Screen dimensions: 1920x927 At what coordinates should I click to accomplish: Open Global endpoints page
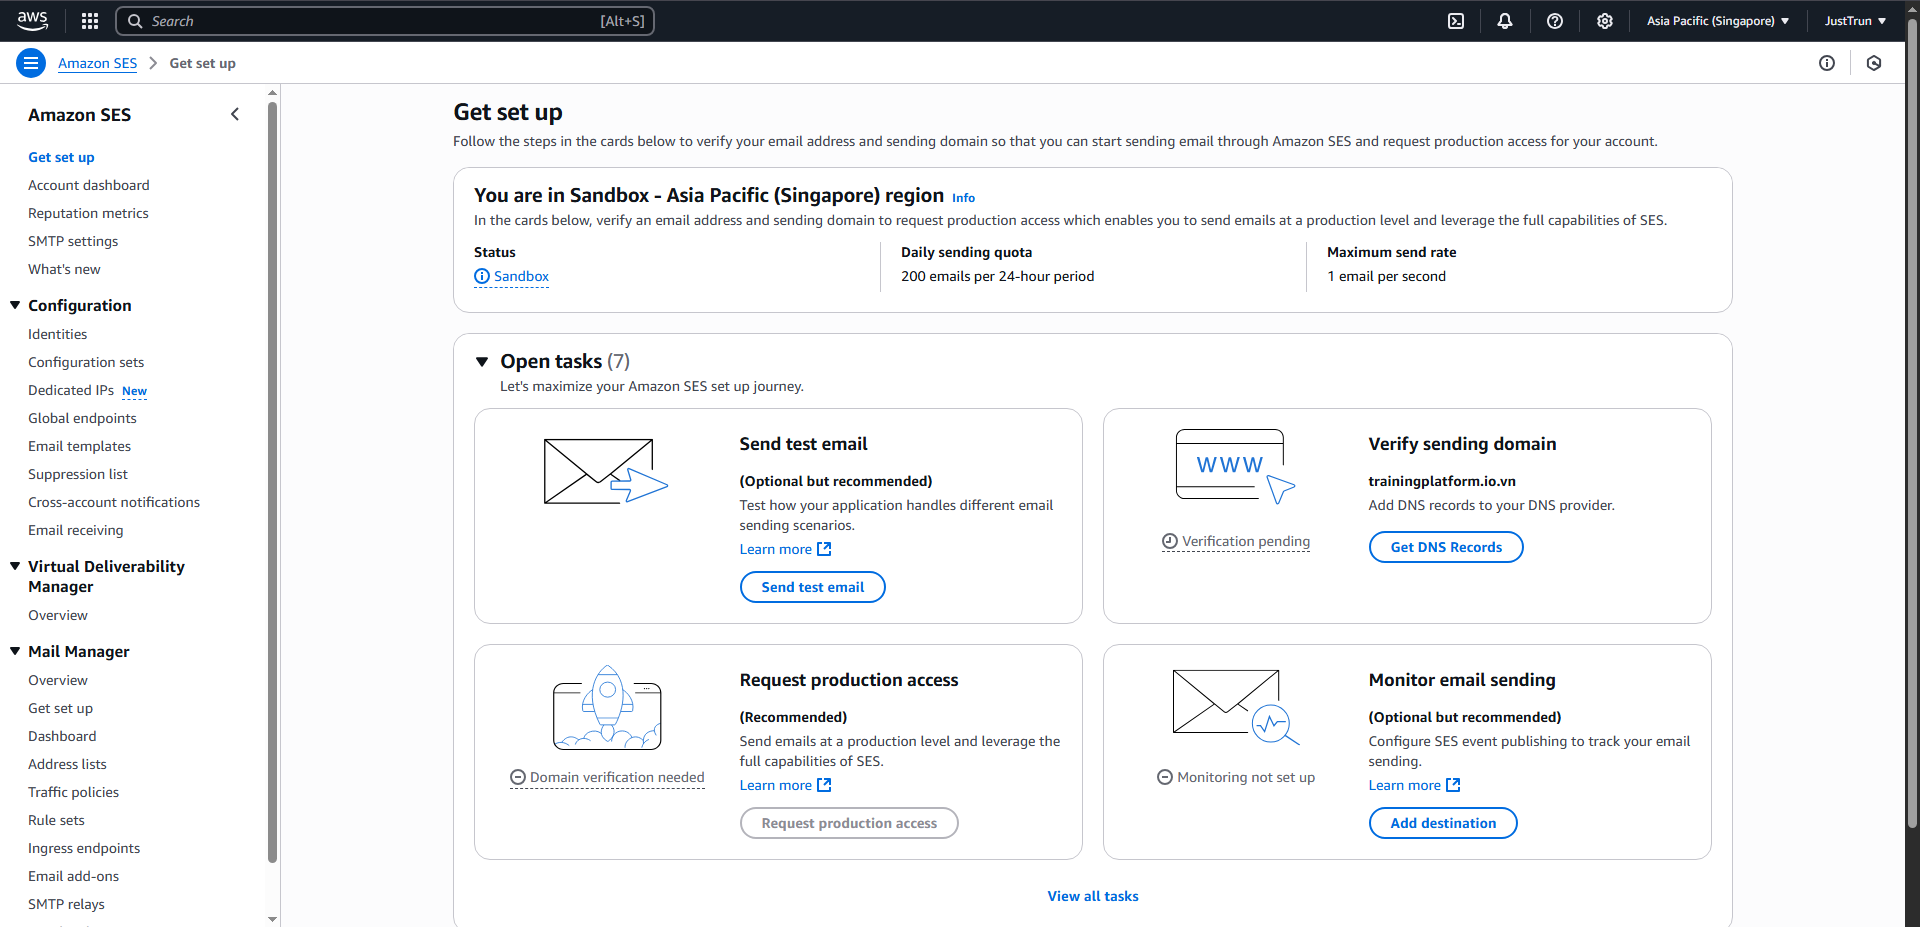82,418
